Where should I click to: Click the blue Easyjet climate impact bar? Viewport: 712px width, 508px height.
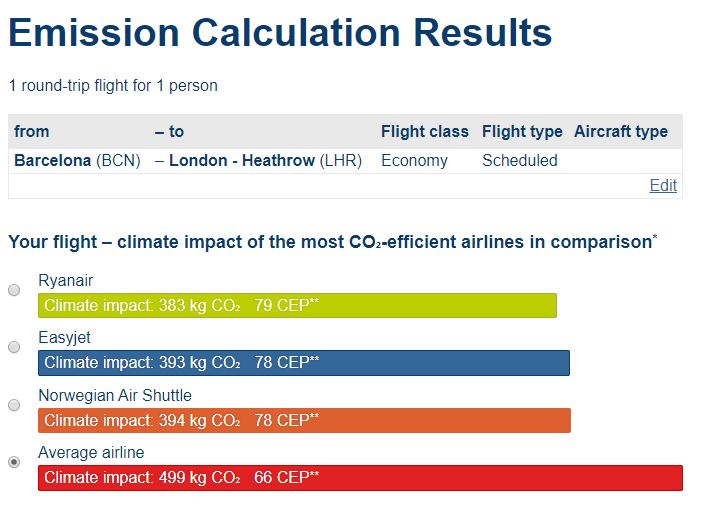(x=303, y=363)
